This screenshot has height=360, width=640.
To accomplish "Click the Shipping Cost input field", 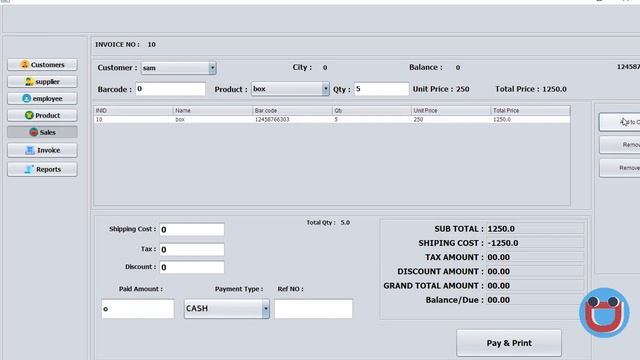I will coord(192,229).
